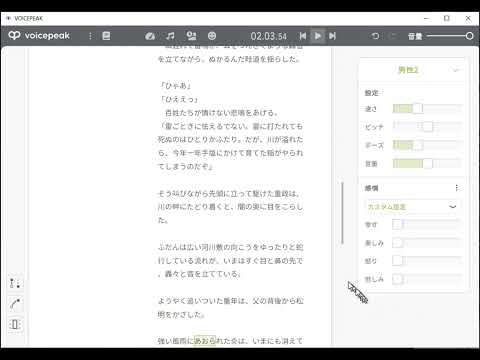This screenshot has height=360, width=480.
Task: Set the 悲しみ emotion slider
Action: point(427,279)
